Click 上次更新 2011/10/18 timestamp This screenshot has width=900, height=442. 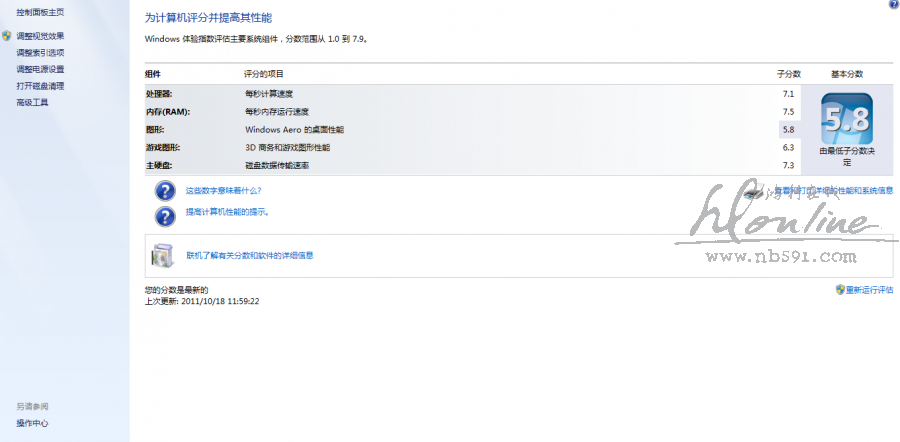tap(203, 301)
